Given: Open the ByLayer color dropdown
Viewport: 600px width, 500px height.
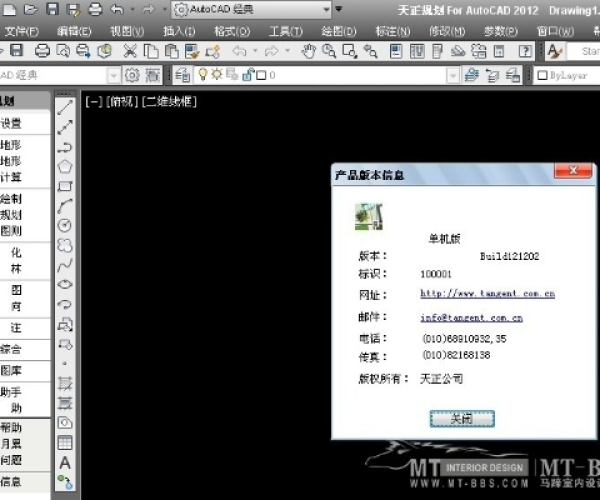Looking at the screenshot, I should pos(568,75).
